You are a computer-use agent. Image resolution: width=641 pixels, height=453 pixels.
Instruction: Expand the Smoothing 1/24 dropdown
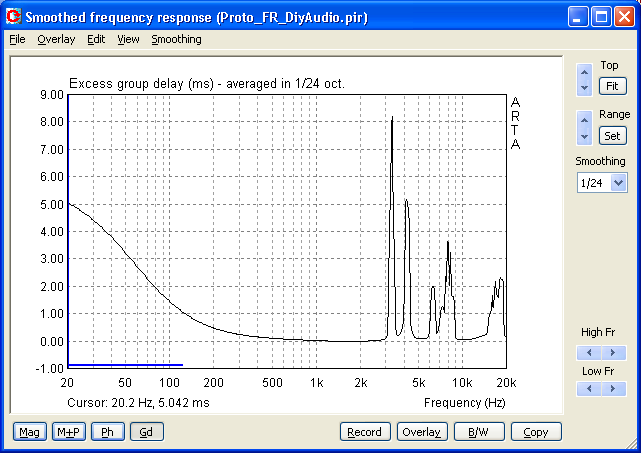click(x=619, y=183)
